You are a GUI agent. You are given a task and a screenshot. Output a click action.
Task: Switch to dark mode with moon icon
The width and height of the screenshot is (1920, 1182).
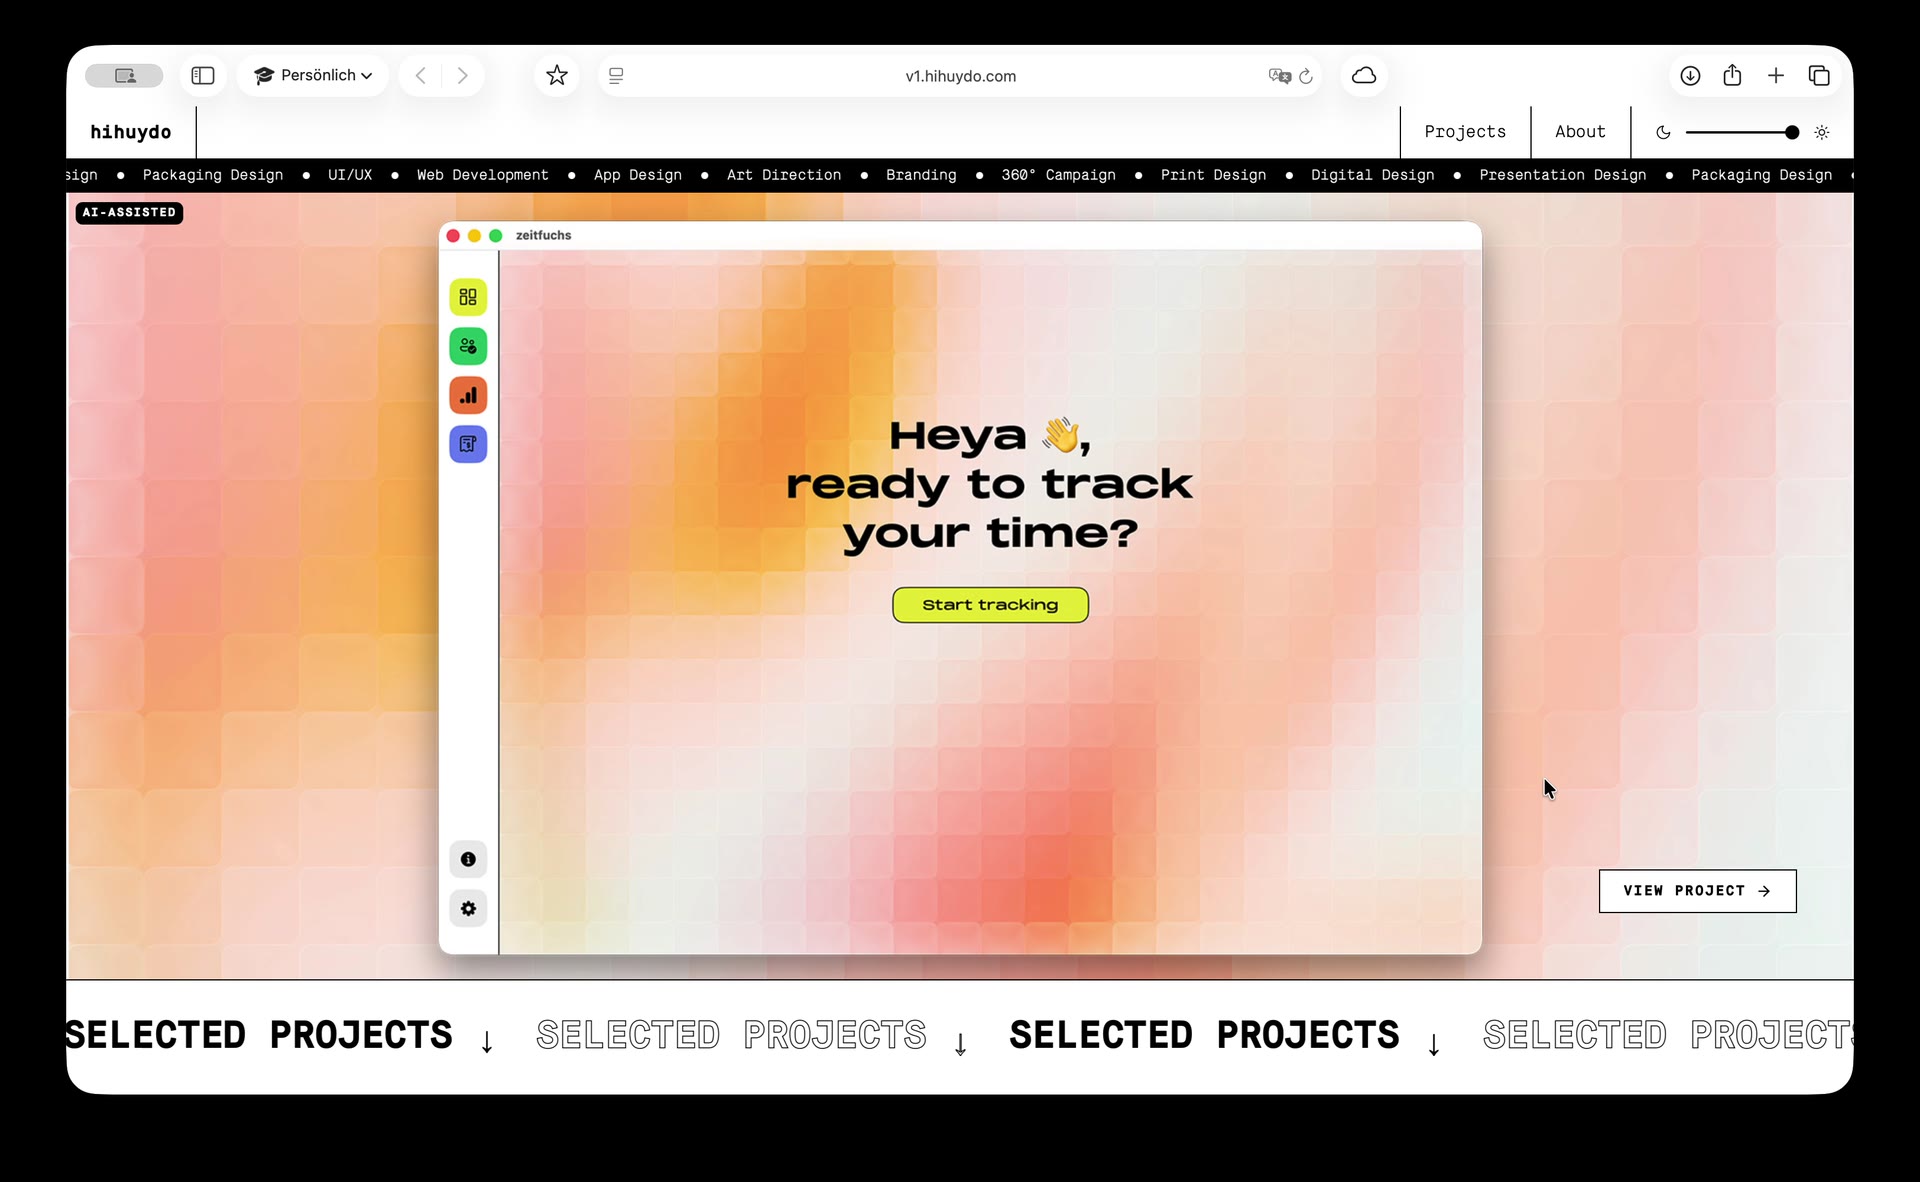click(1663, 132)
